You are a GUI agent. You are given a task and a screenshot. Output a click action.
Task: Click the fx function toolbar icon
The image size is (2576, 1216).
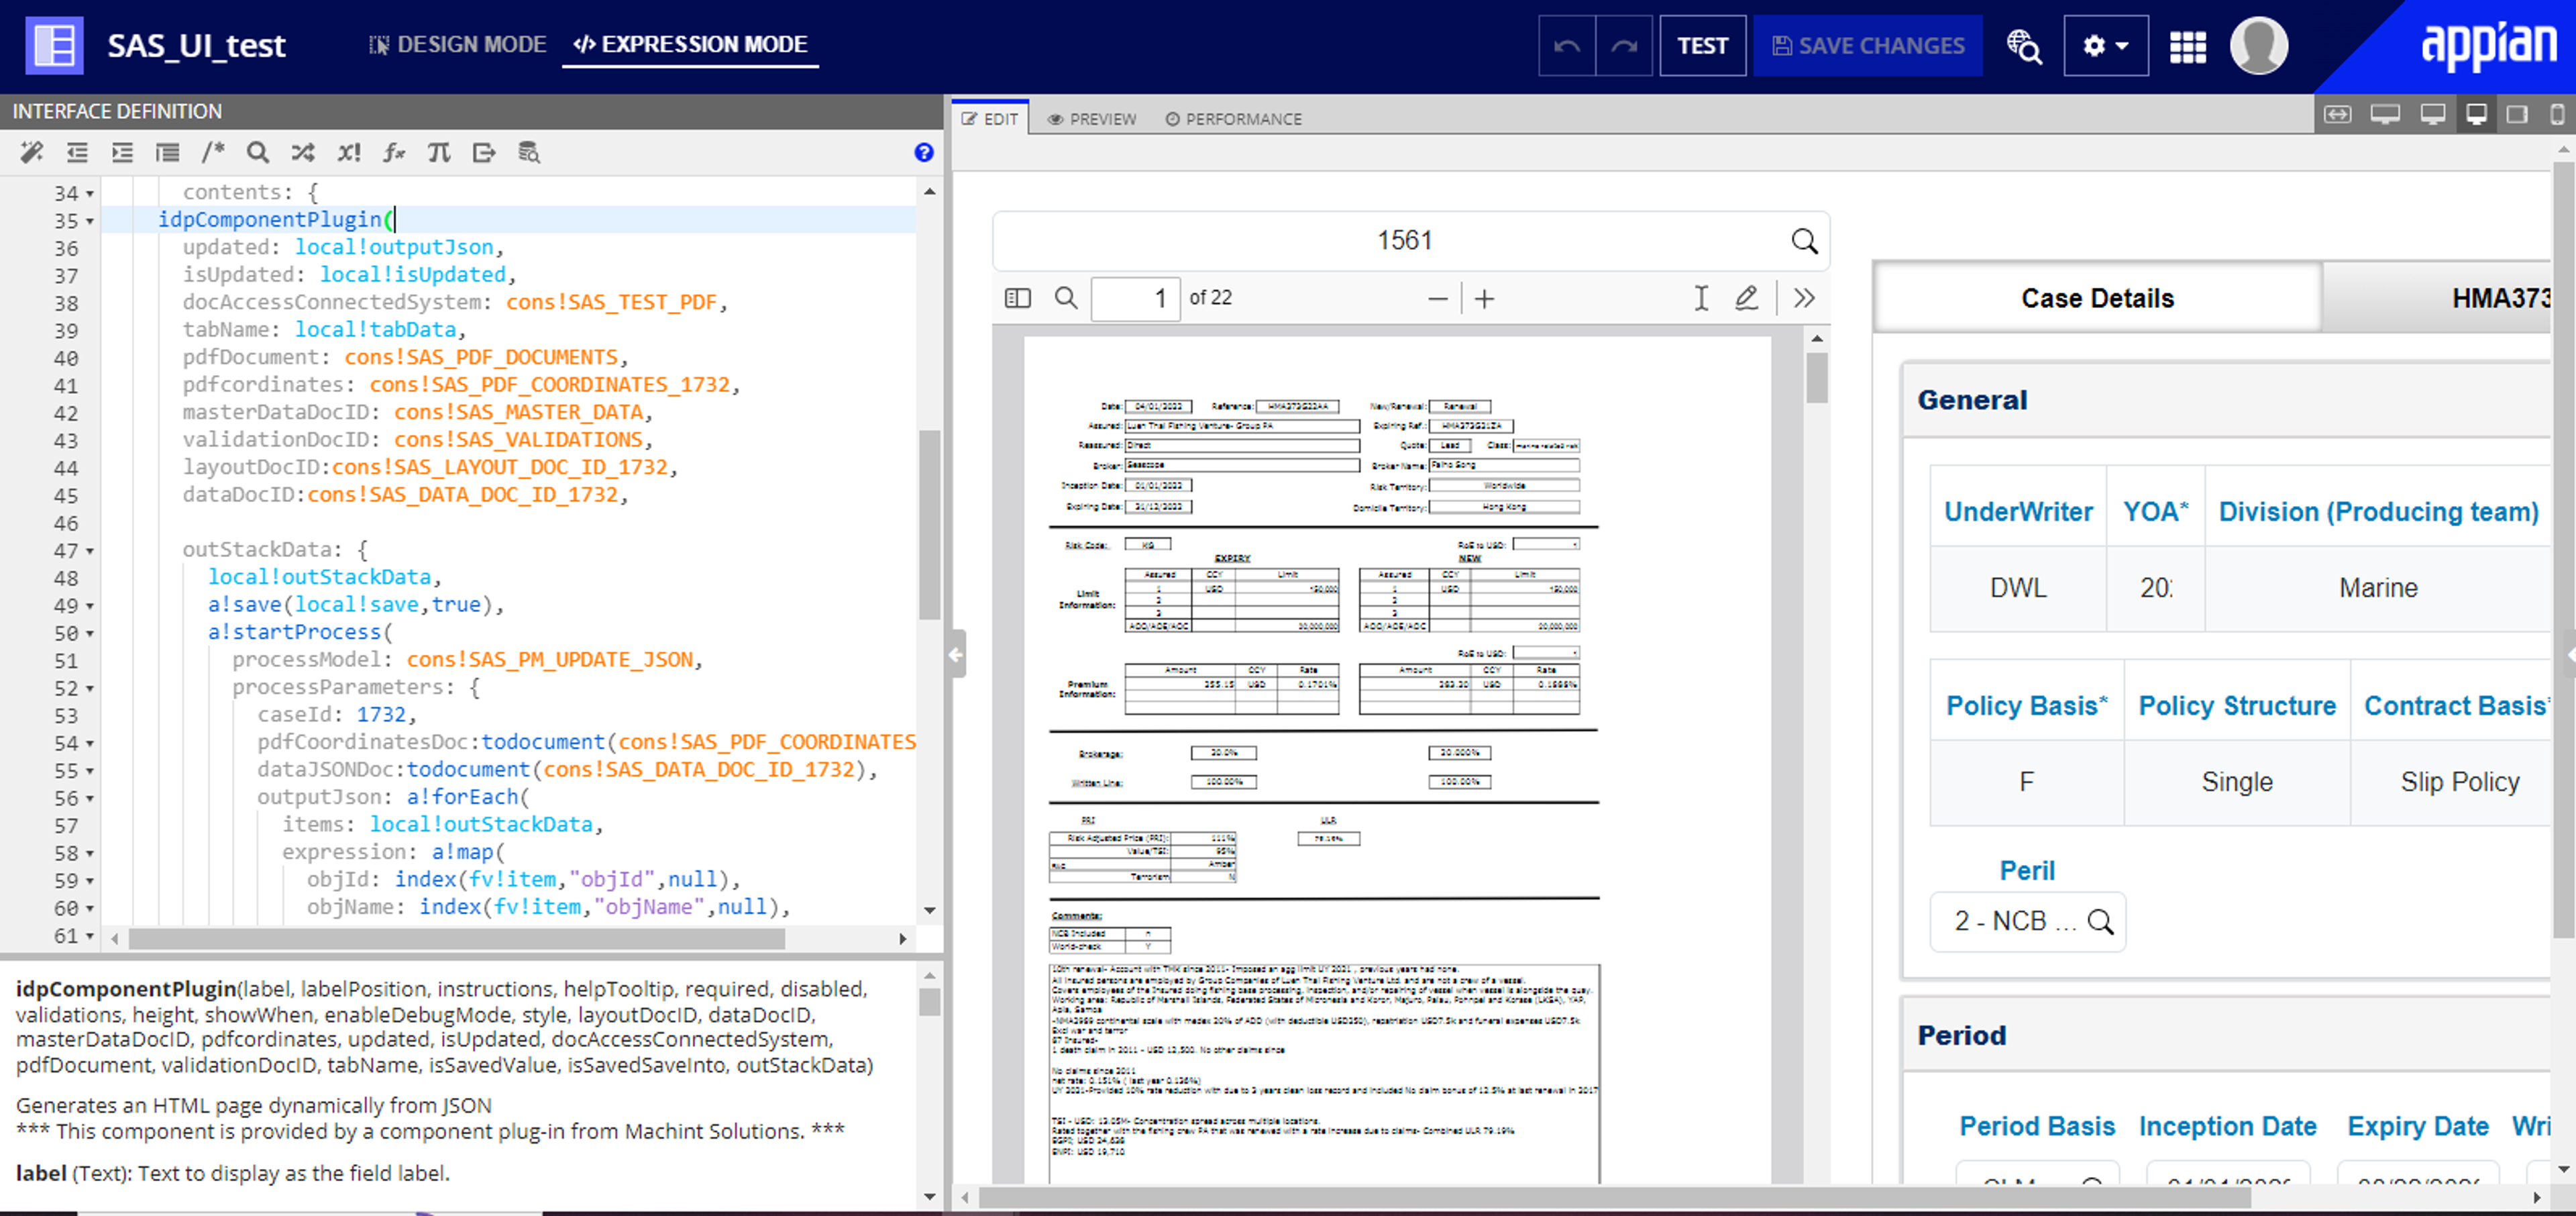(394, 152)
